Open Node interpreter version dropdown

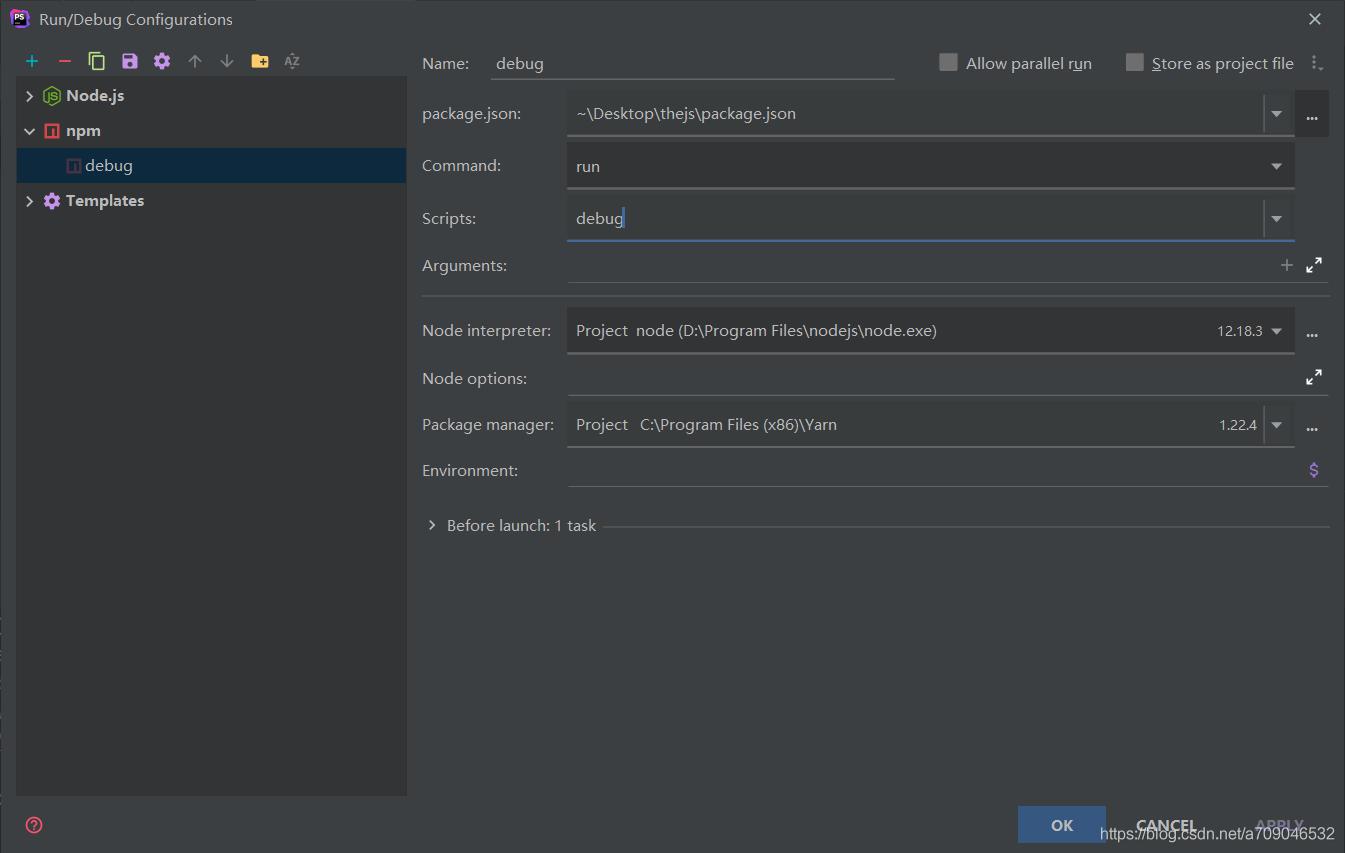pos(1276,331)
